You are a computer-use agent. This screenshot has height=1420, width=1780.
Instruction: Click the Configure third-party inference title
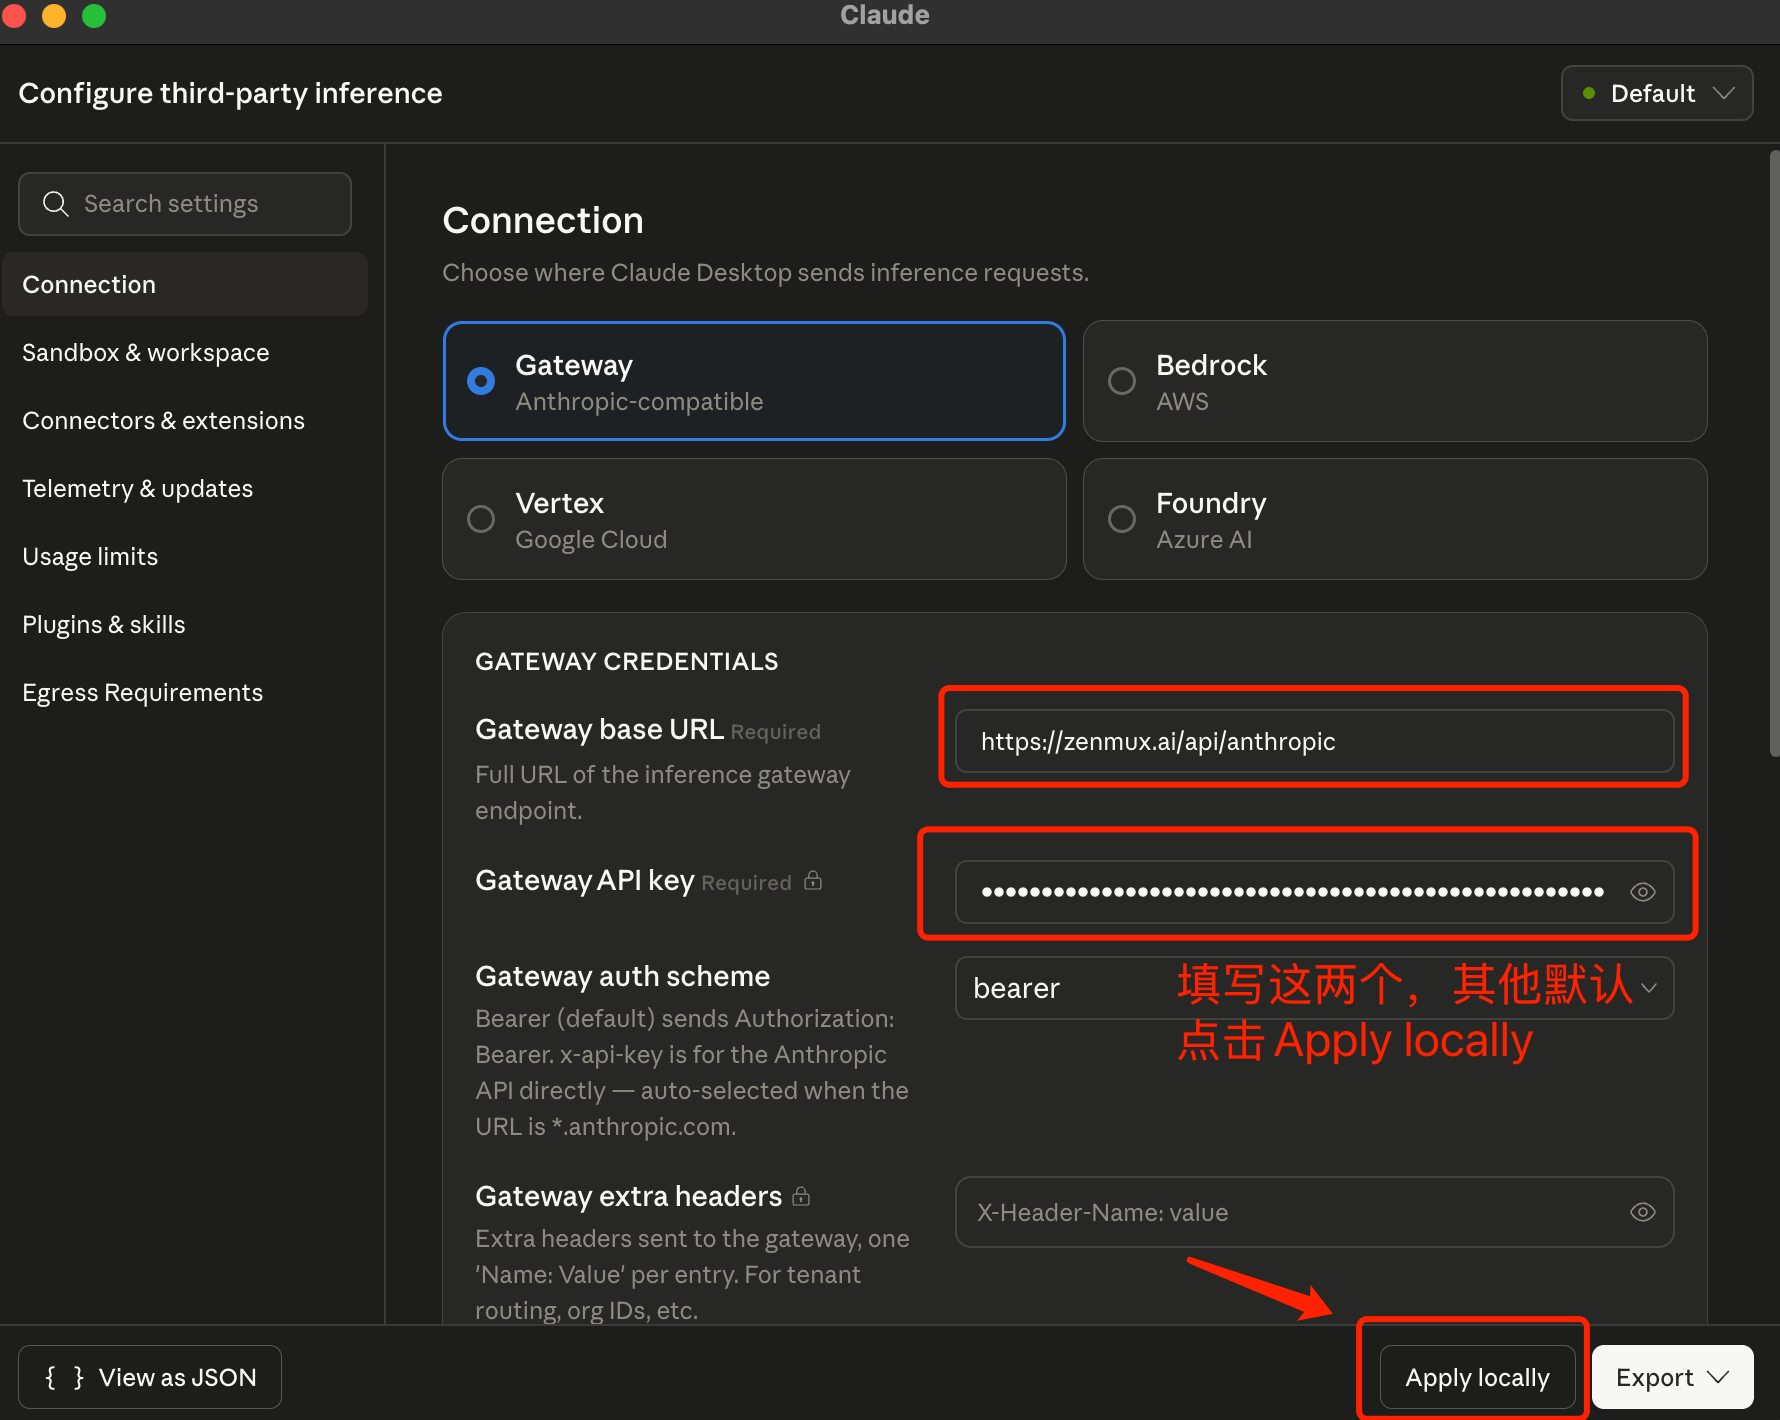pyautogui.click(x=230, y=93)
